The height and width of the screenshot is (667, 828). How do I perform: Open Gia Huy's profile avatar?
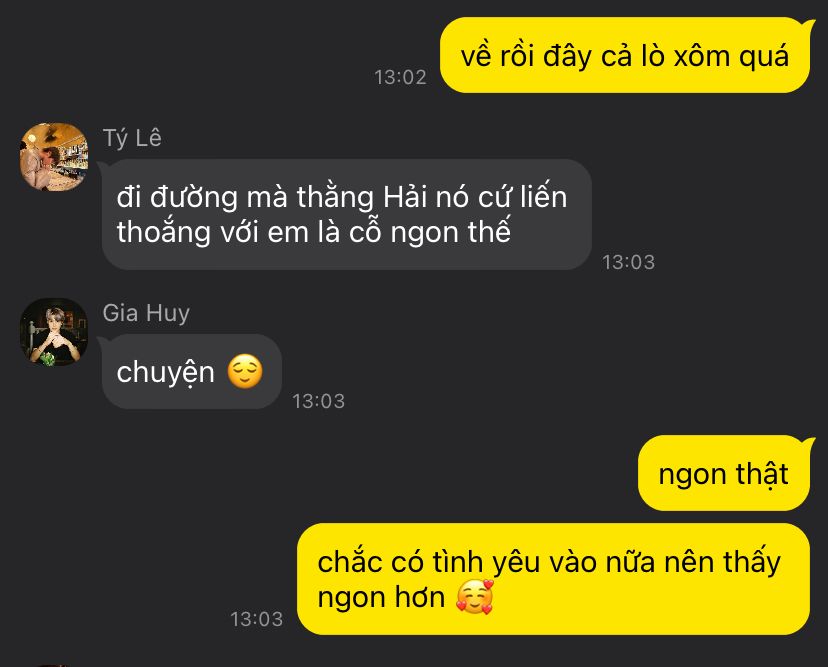coord(54,332)
